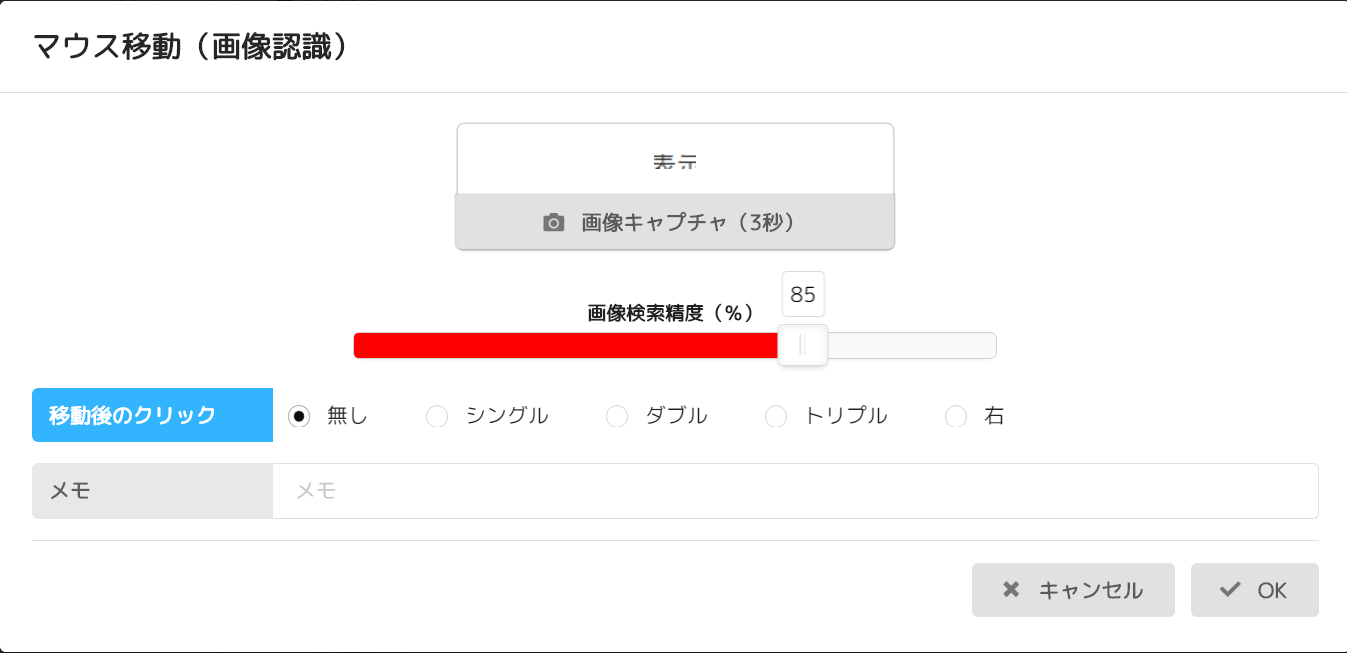Click the checkmark icon beside OK
The width and height of the screenshot is (1347, 653).
click(x=1230, y=590)
